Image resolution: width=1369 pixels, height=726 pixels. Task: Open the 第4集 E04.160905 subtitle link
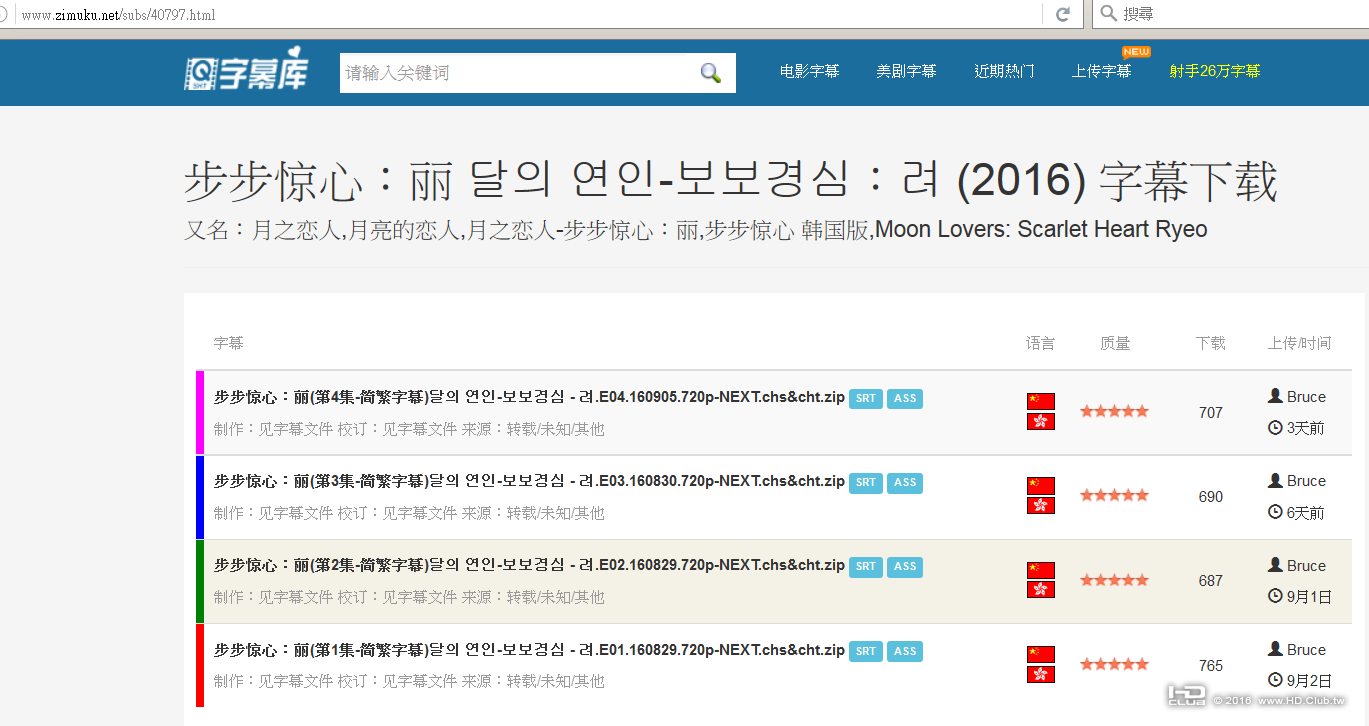[x=529, y=397]
